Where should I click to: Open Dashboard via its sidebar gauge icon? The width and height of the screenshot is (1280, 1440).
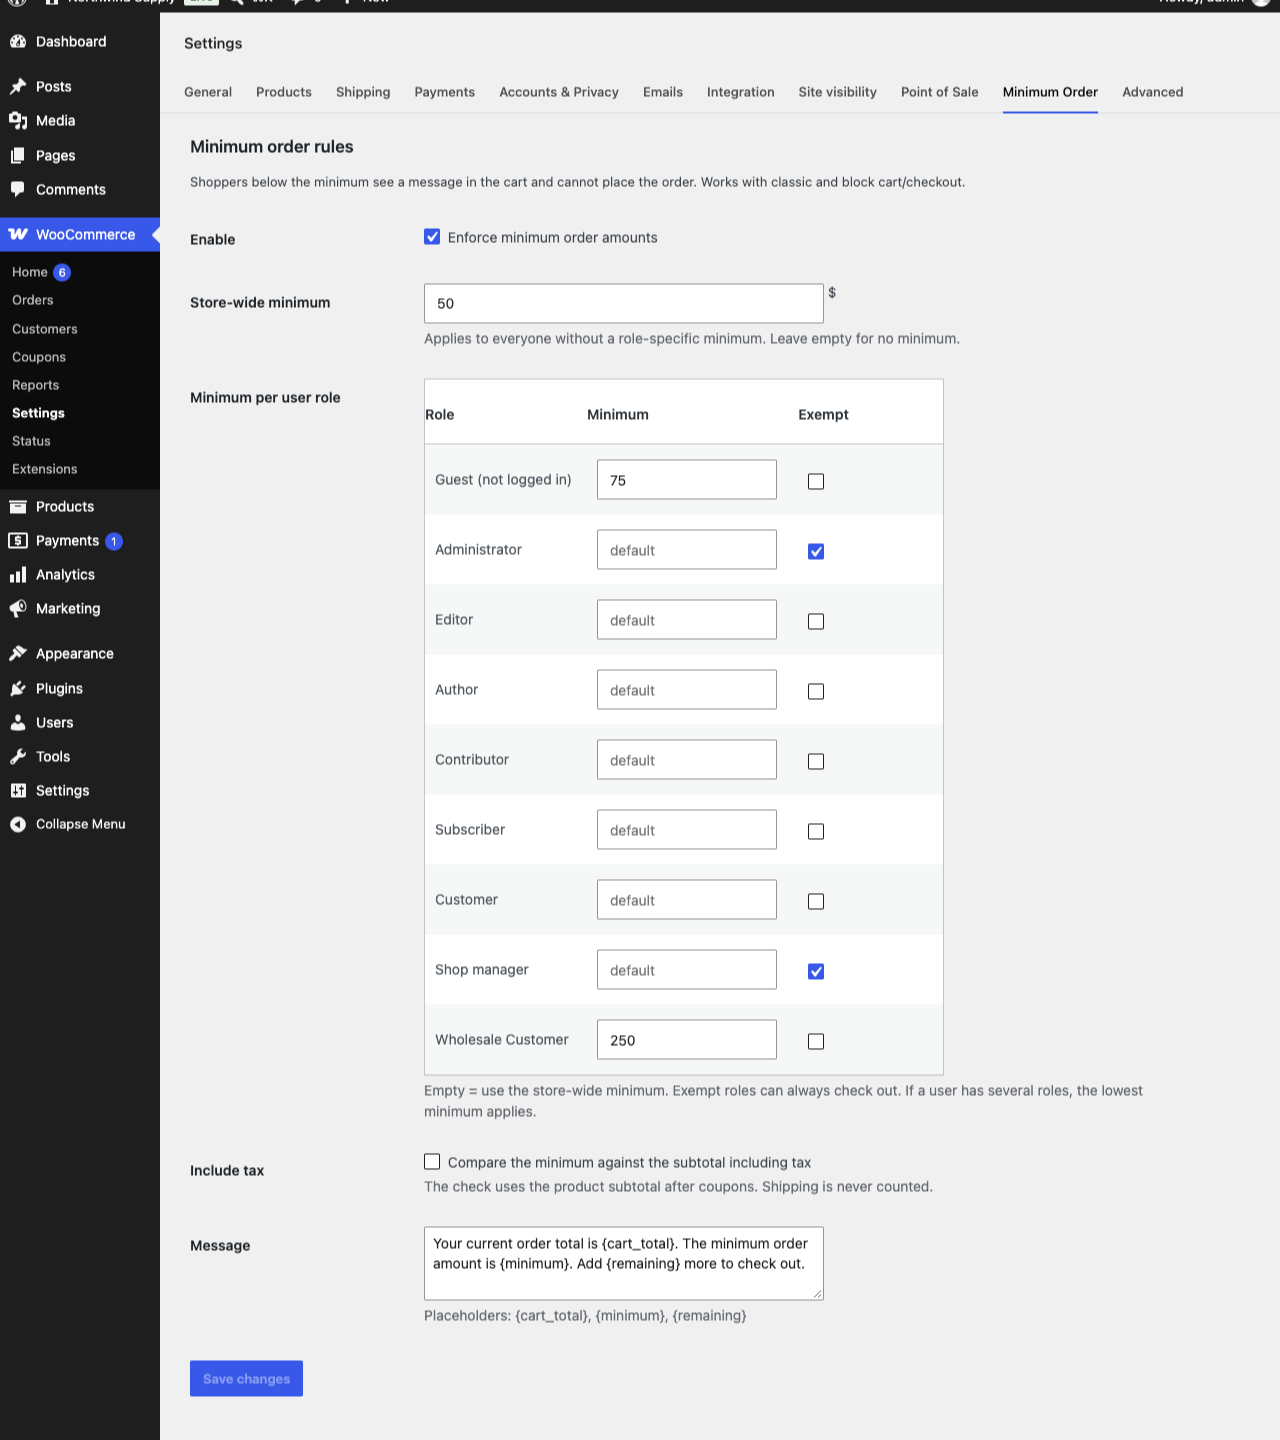pyautogui.click(x=18, y=42)
